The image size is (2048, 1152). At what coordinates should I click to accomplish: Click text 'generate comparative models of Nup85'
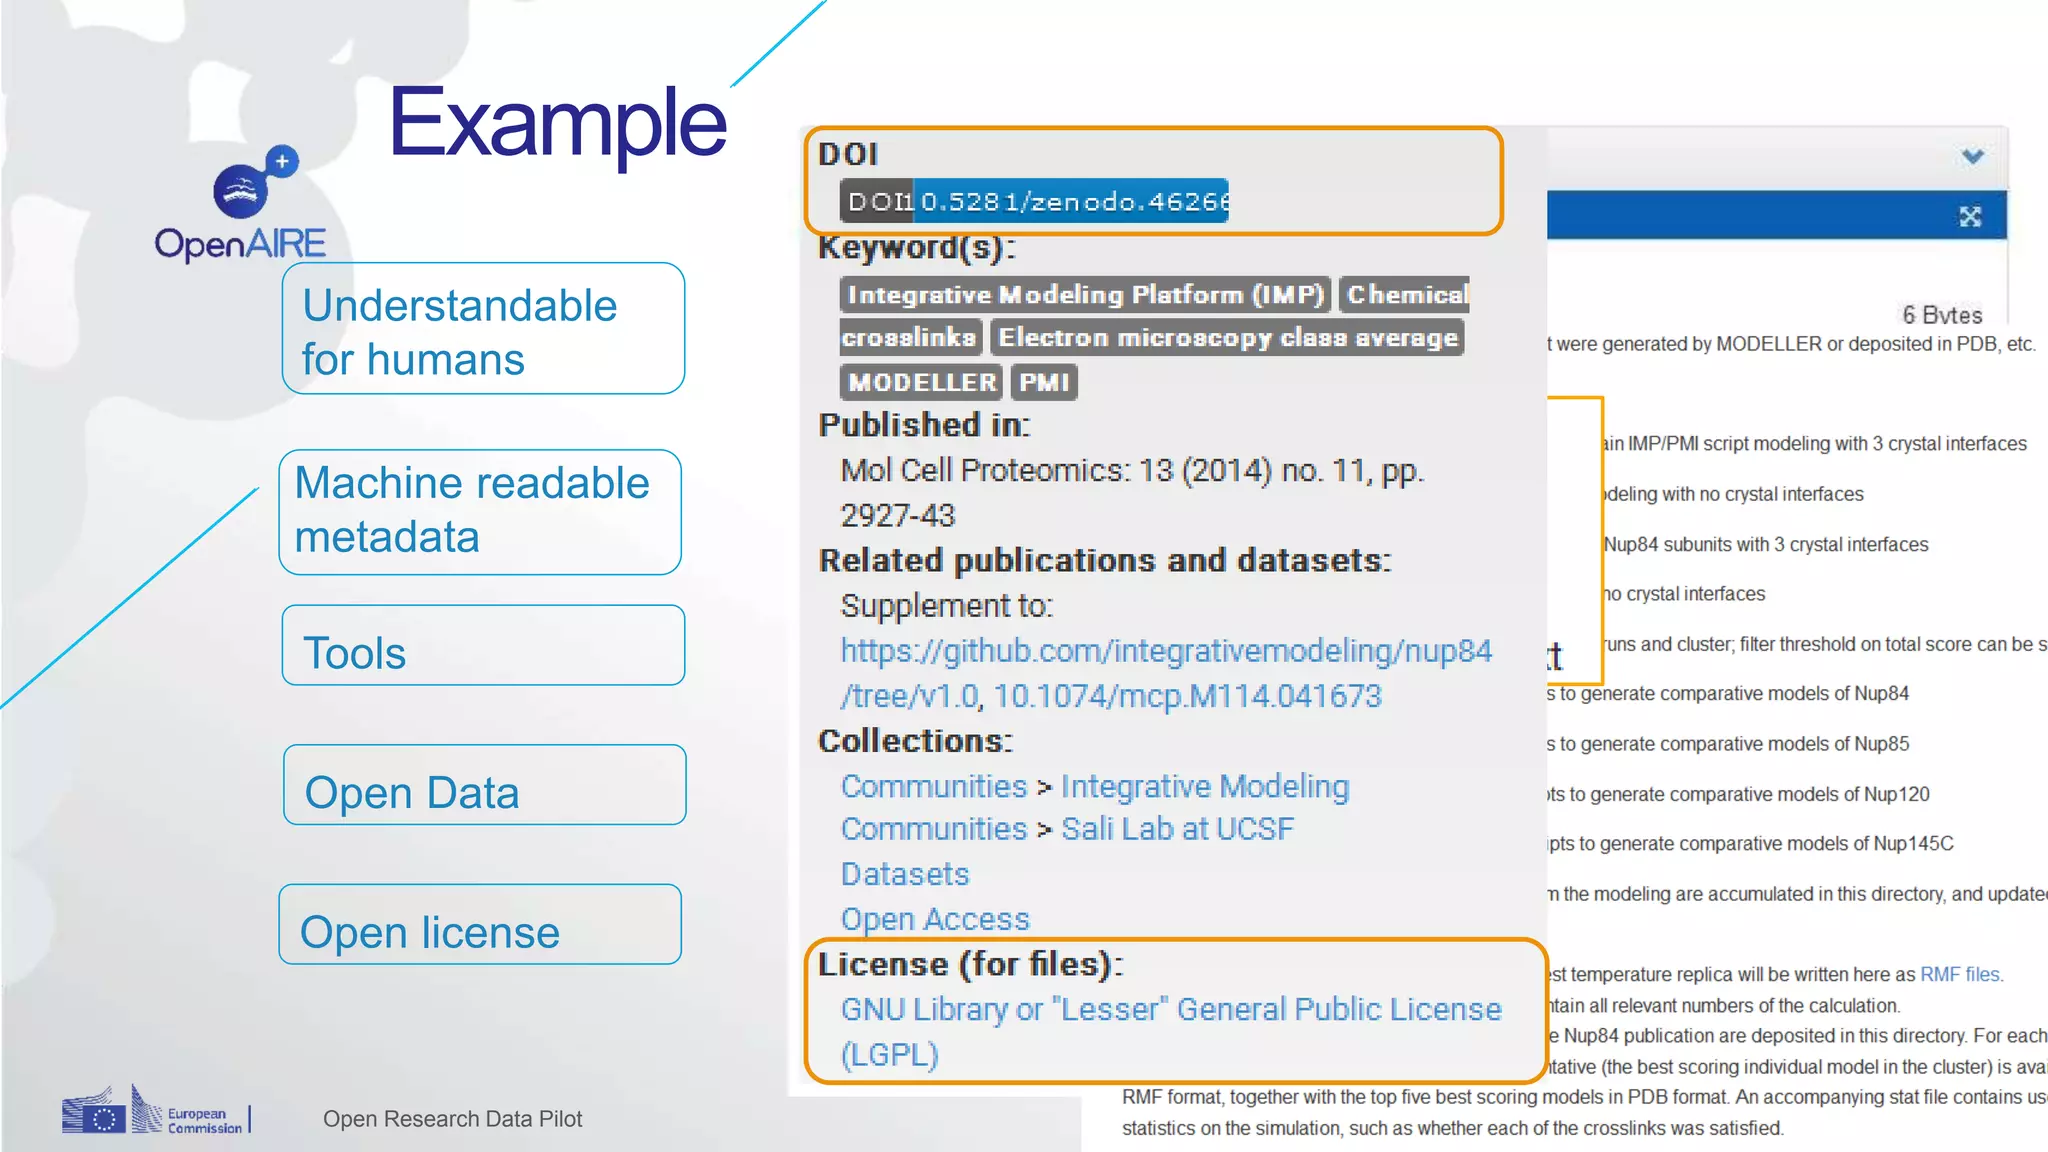pyautogui.click(x=1744, y=744)
